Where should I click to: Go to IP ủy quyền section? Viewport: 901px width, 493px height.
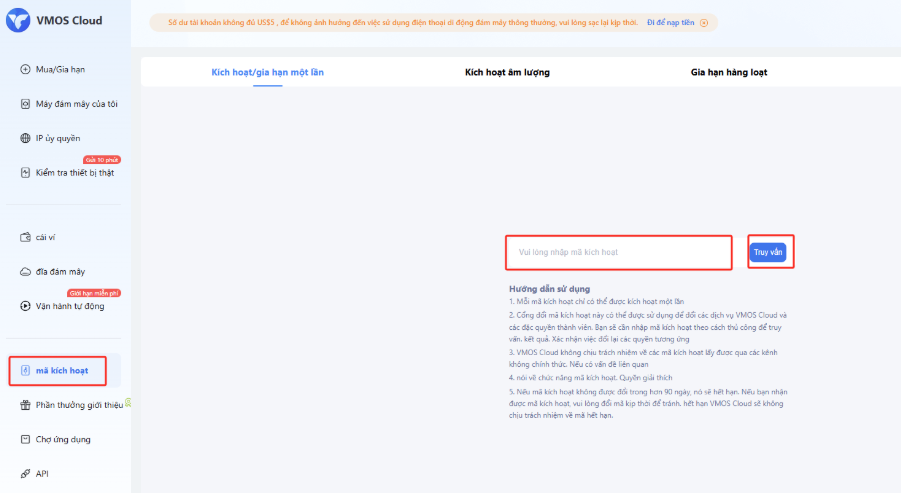coord(58,138)
